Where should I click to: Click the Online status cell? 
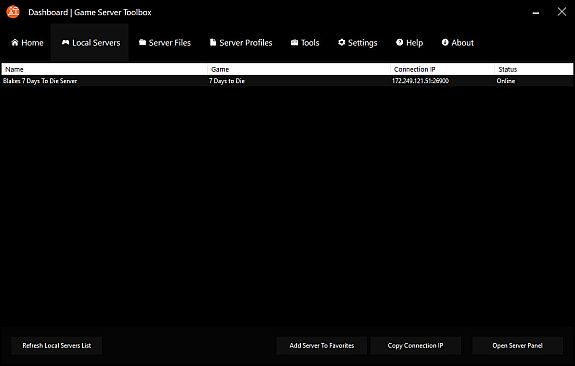(506, 81)
